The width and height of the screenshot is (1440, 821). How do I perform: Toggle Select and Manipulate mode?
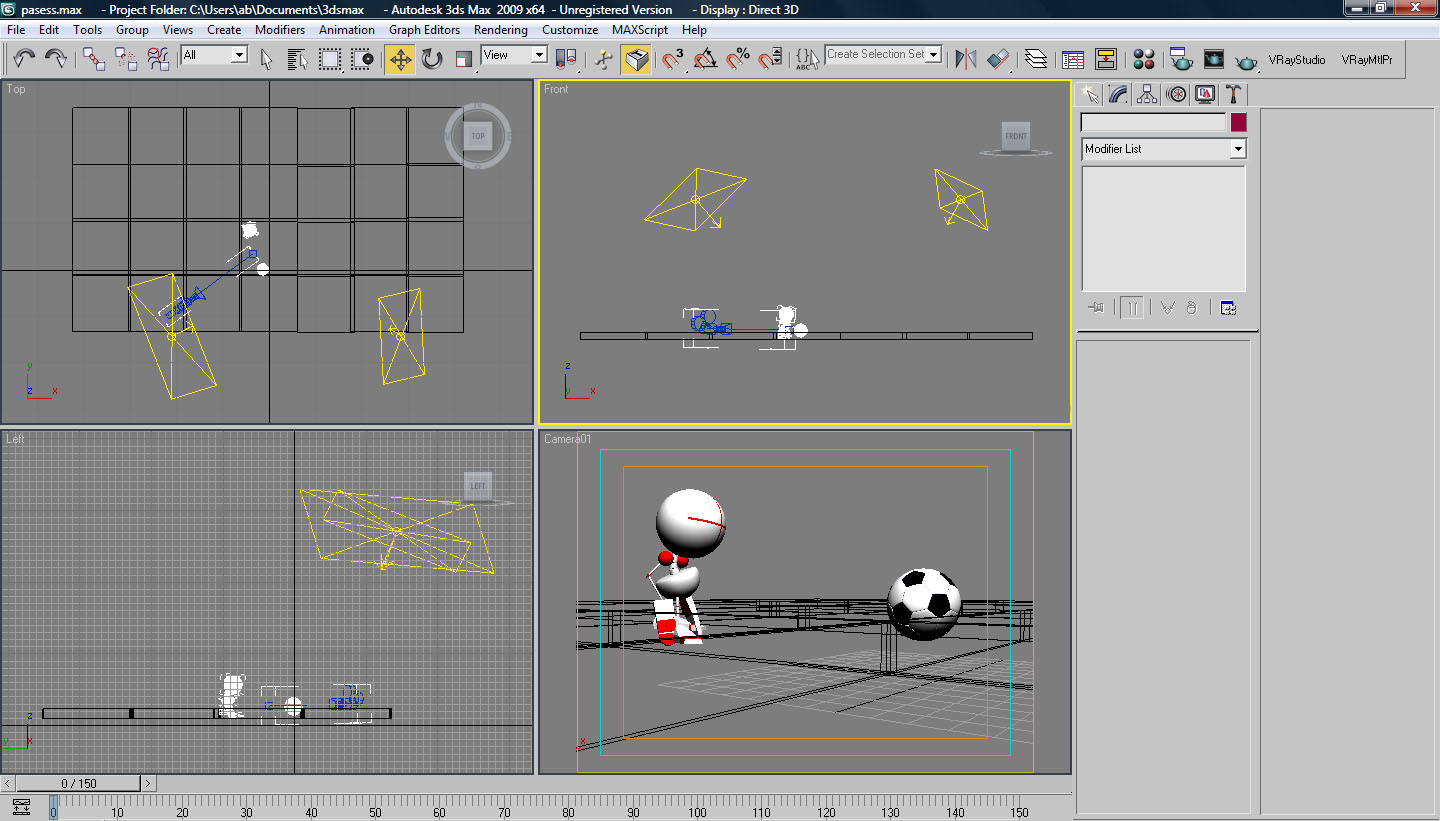[604, 59]
